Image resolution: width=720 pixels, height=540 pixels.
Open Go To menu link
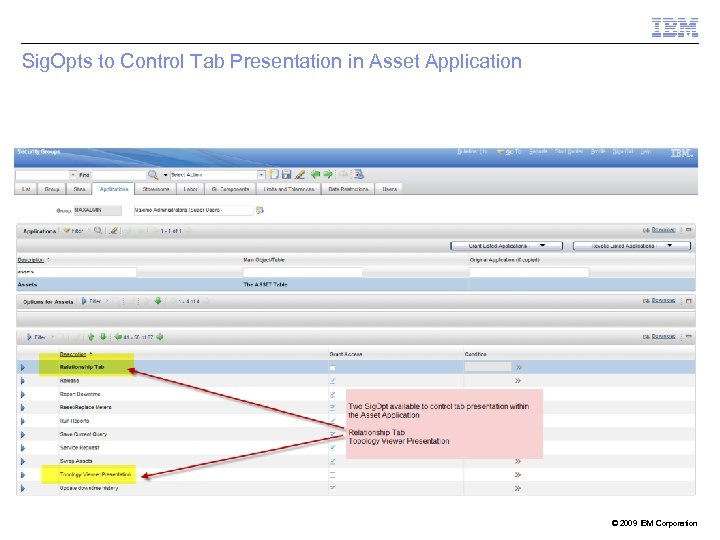tap(513, 152)
